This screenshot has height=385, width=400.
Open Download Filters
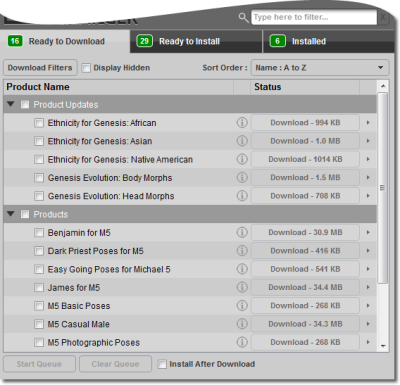click(40, 68)
